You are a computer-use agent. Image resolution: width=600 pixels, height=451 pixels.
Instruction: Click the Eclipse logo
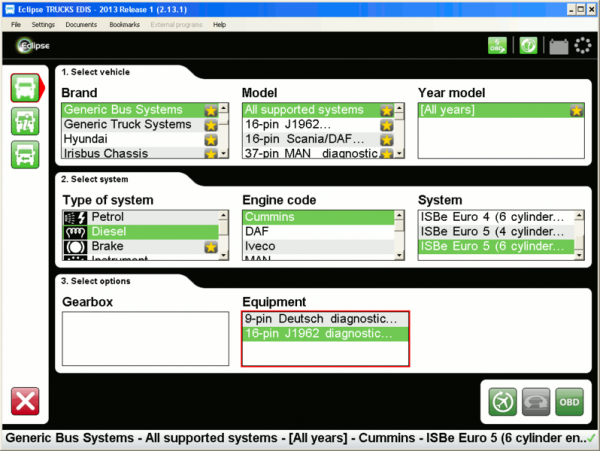[x=33, y=46]
